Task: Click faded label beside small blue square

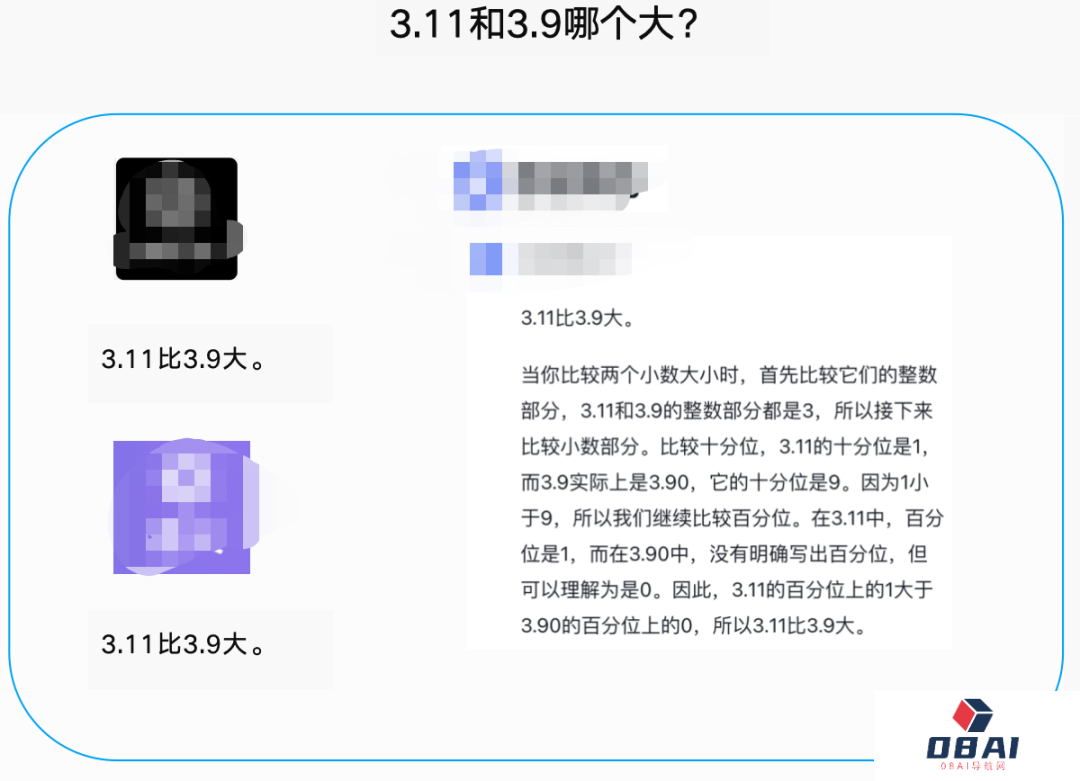Action: coord(568,259)
